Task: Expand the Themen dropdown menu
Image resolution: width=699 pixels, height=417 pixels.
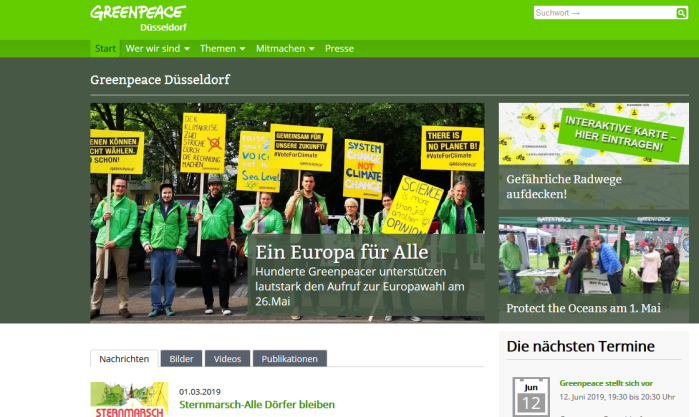Action: pyautogui.click(x=223, y=48)
